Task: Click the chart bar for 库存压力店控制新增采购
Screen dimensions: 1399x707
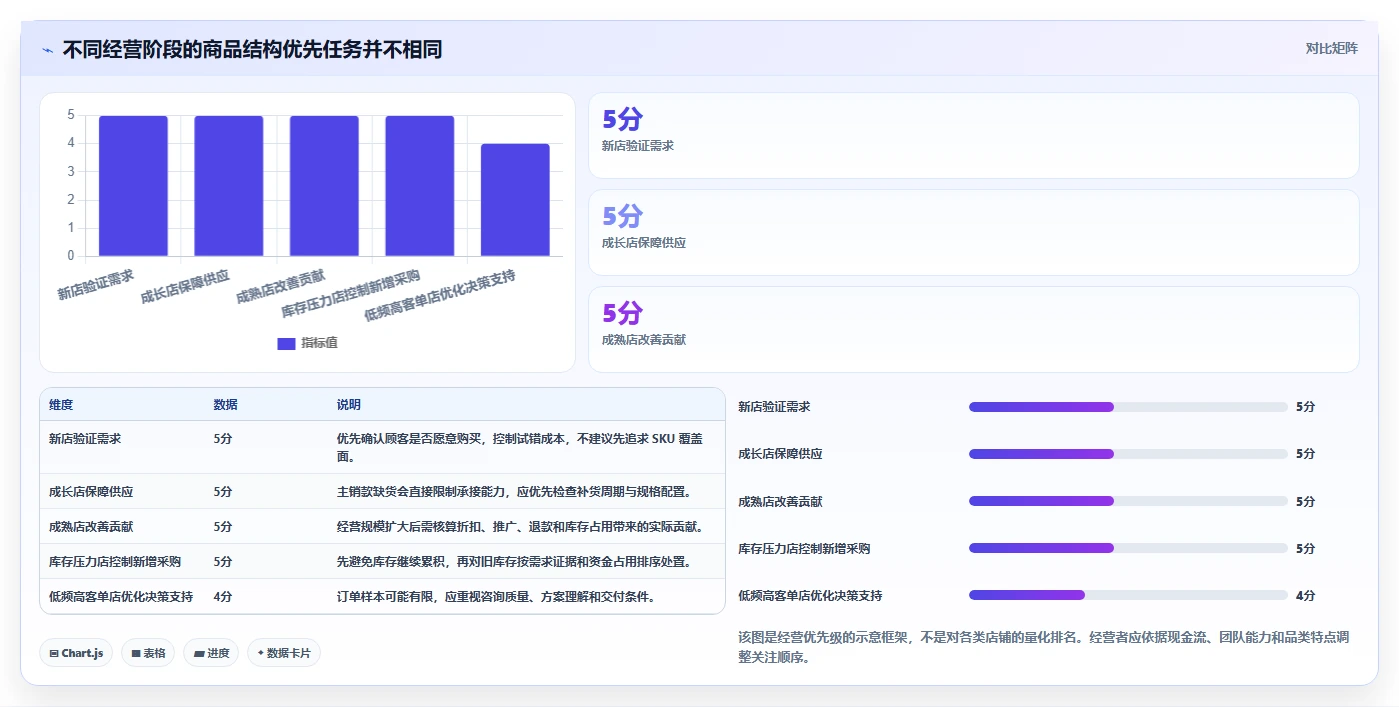Action: coord(420,186)
